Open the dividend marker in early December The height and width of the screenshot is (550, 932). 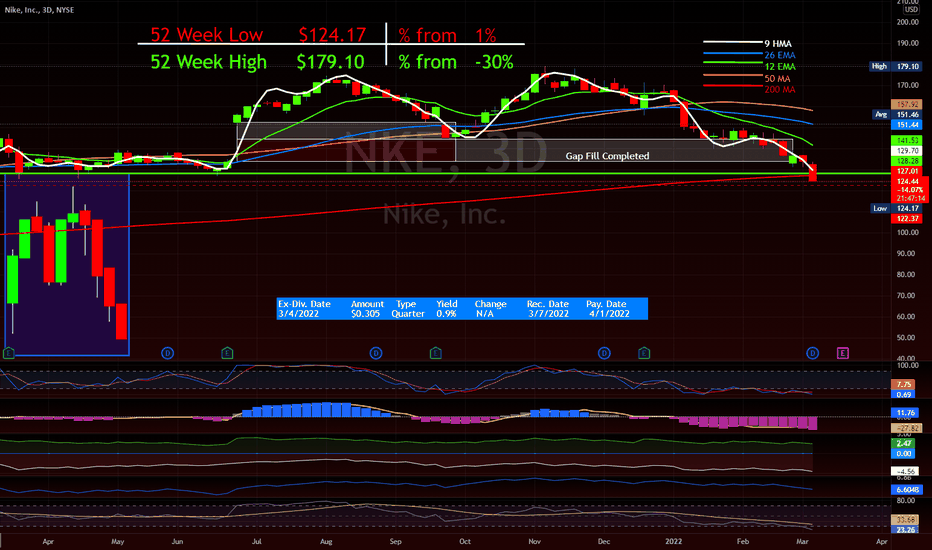(604, 353)
